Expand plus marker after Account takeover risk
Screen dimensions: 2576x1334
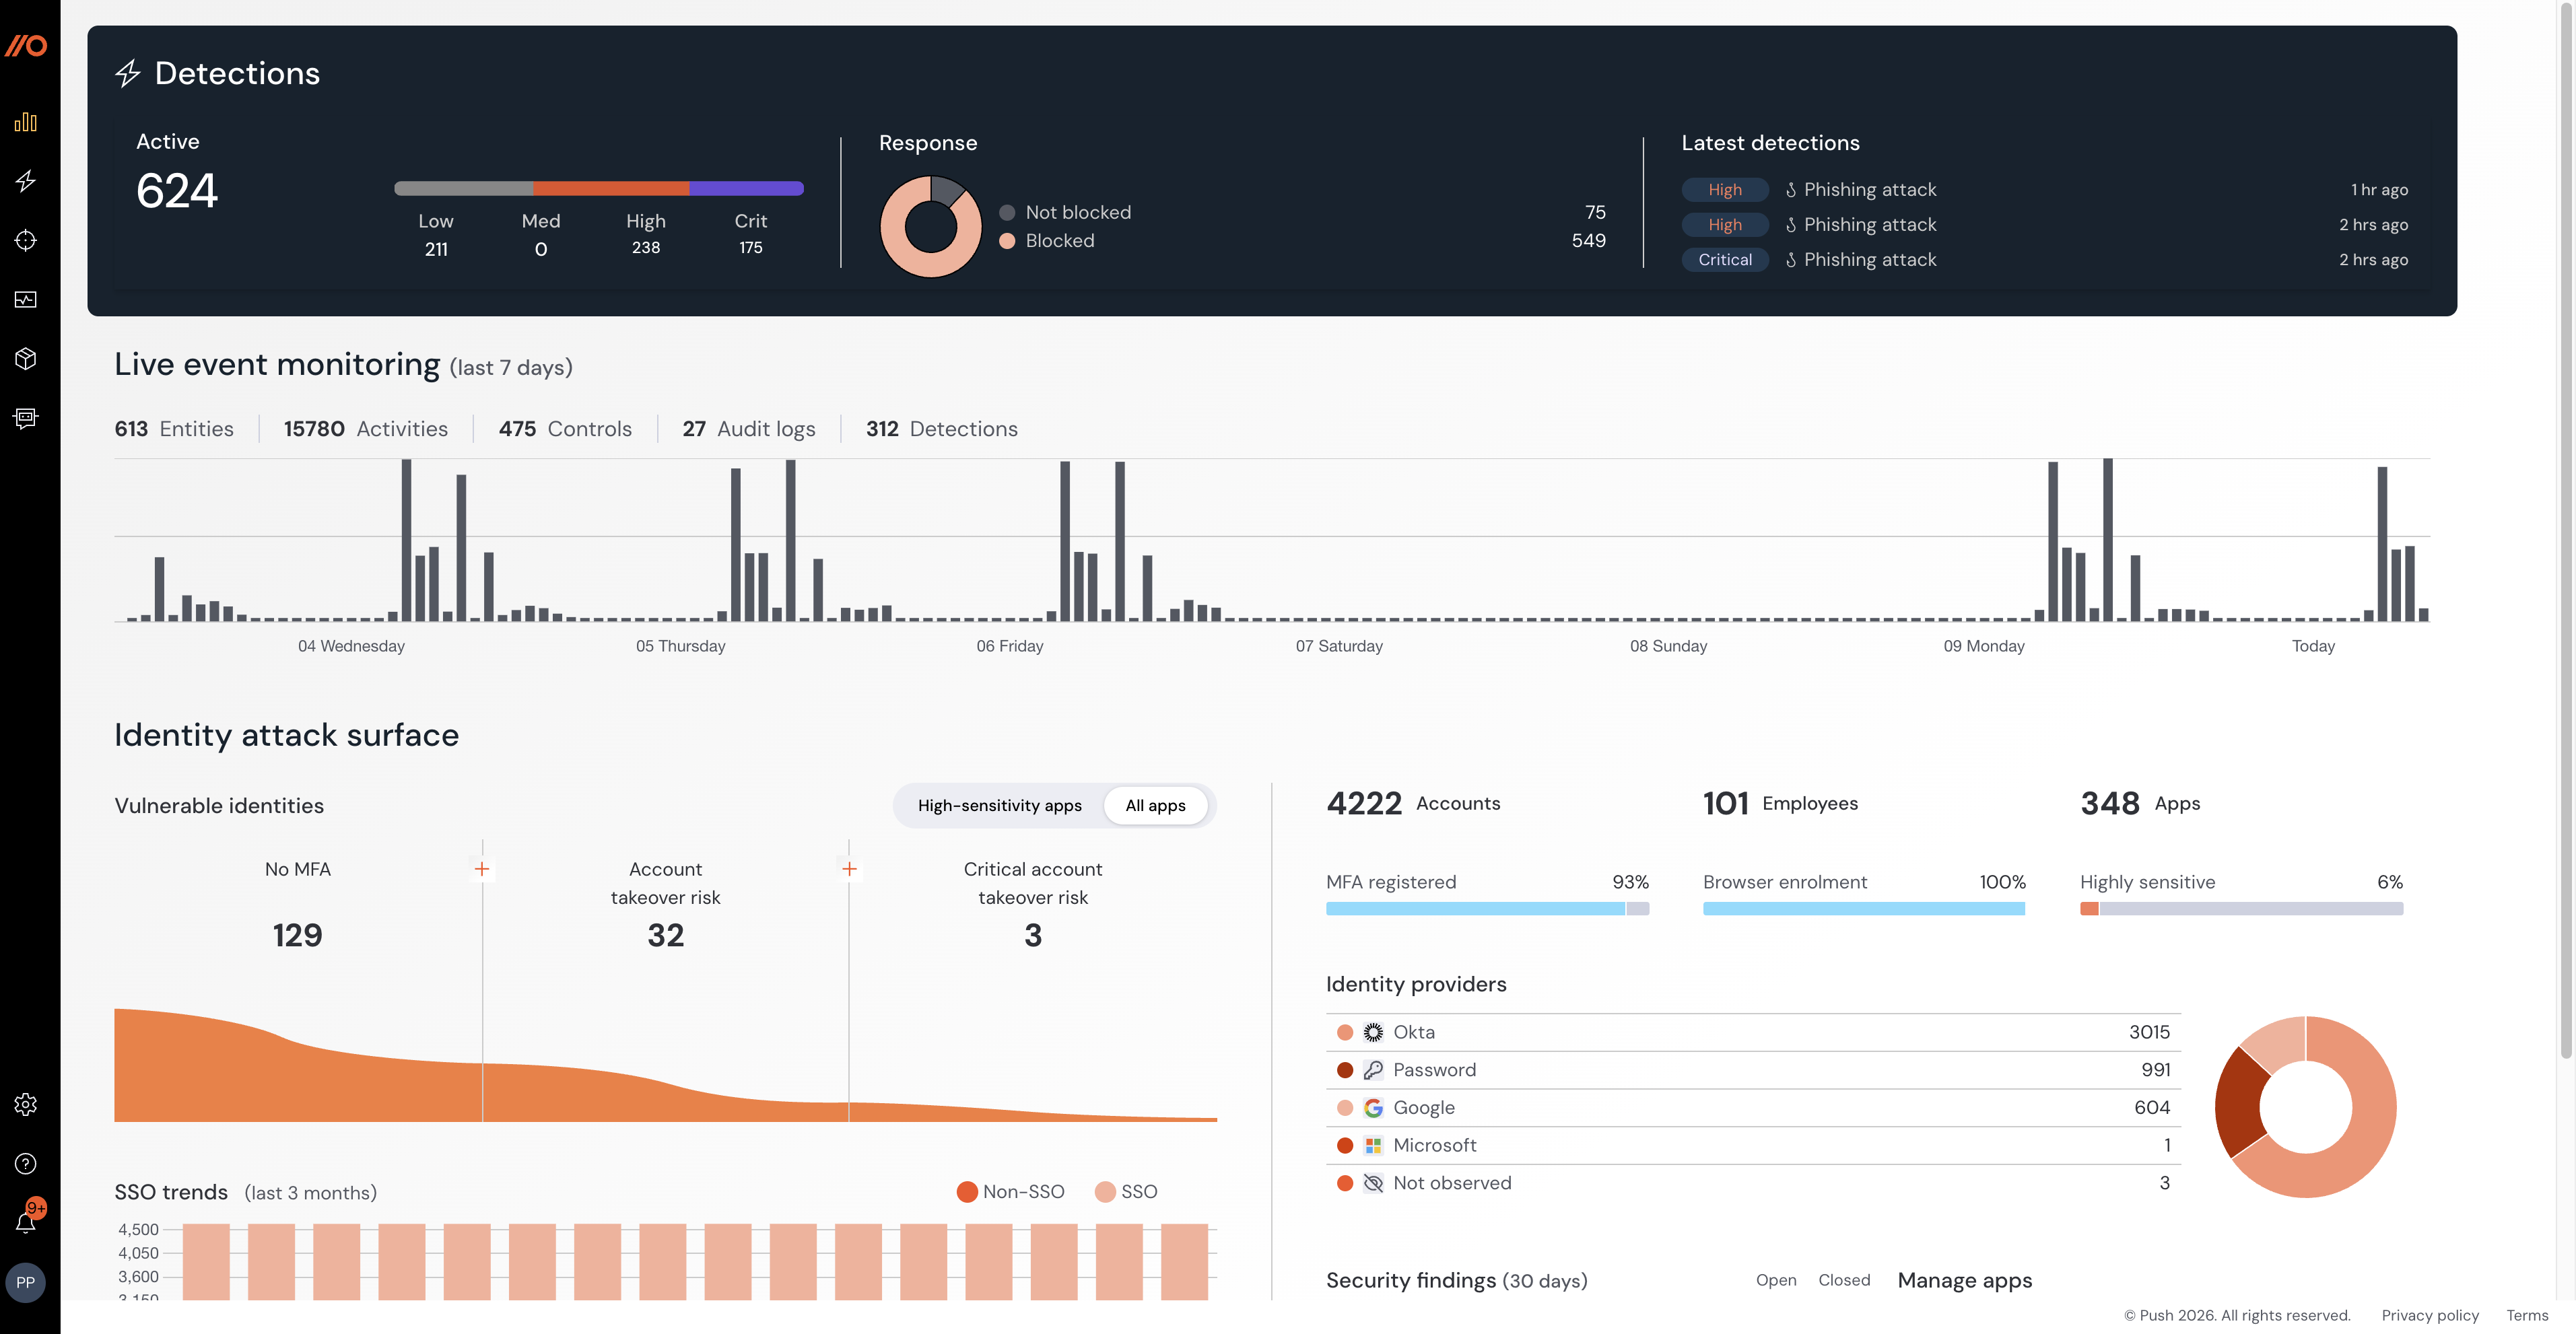click(849, 869)
